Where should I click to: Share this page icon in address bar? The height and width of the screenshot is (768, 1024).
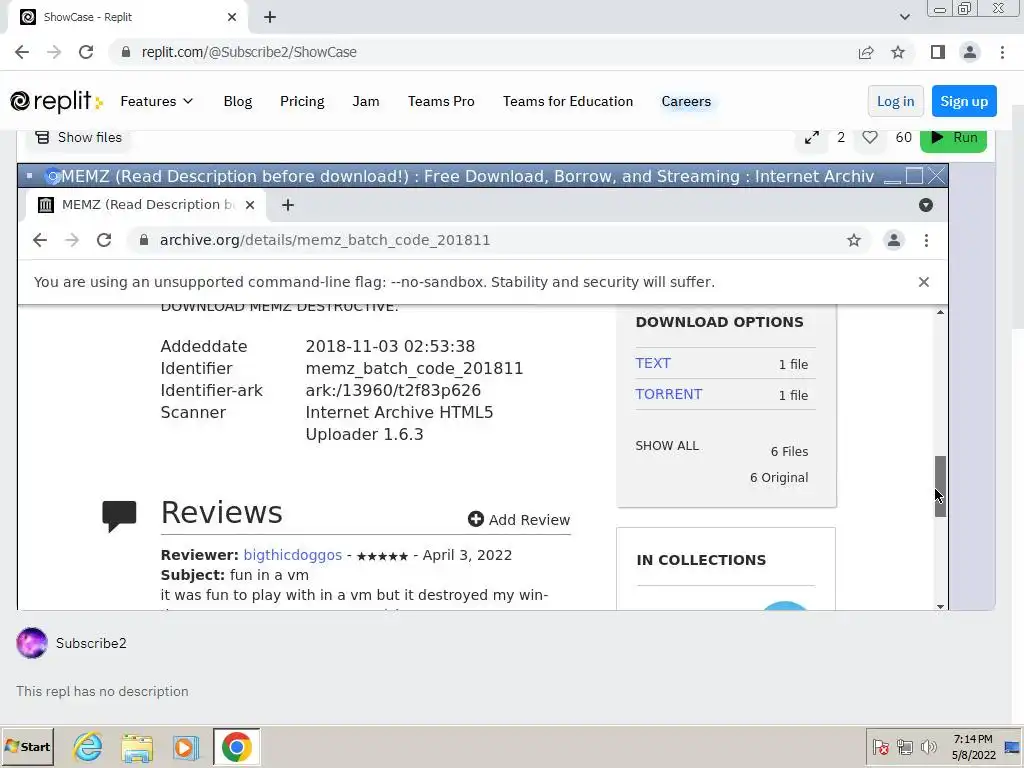click(866, 52)
